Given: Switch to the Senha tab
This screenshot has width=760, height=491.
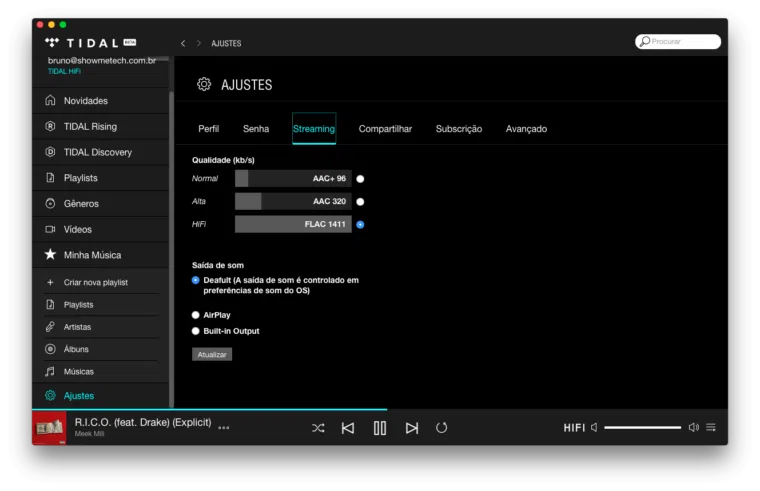Looking at the screenshot, I should [256, 129].
